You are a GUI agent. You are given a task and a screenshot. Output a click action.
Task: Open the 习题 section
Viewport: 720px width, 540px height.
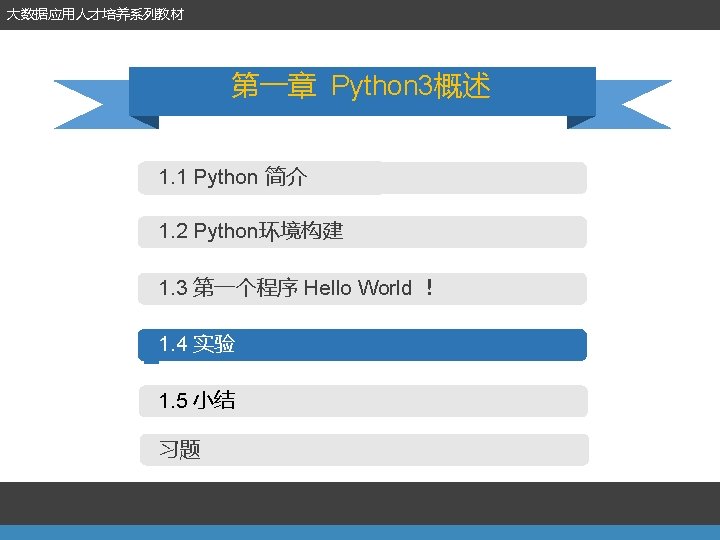(x=364, y=450)
